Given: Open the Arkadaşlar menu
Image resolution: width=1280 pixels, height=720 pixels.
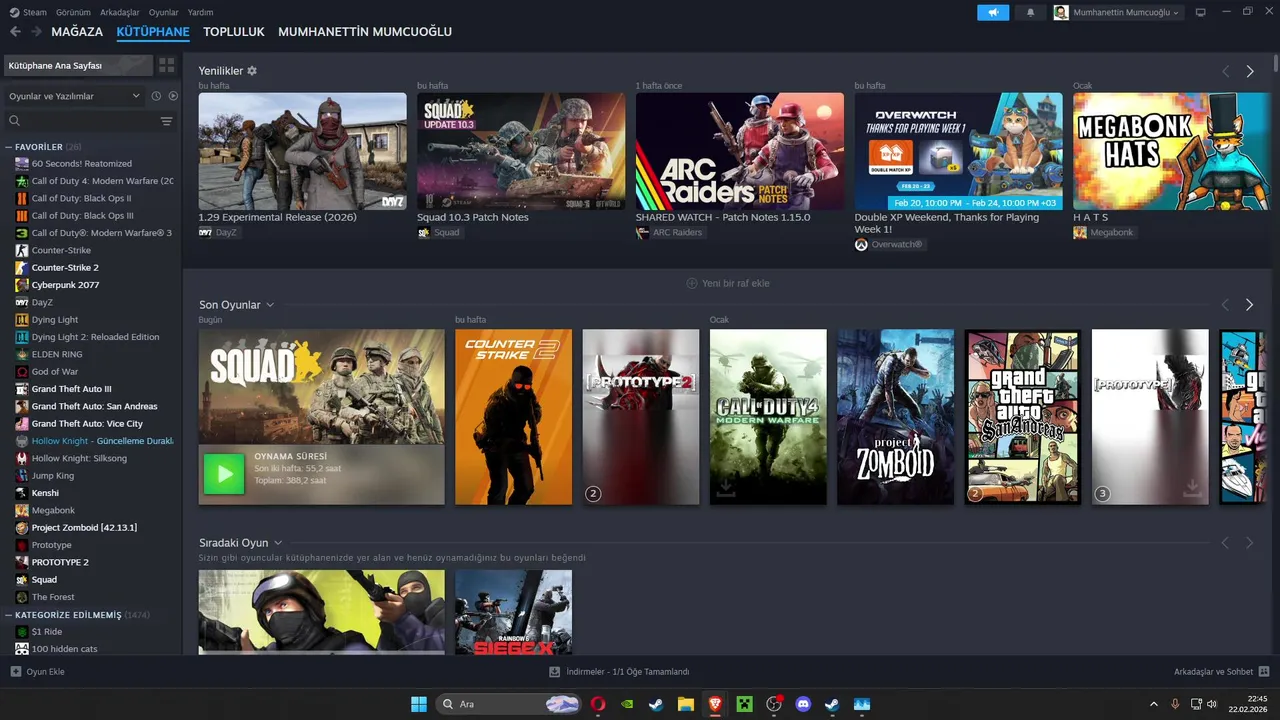Looking at the screenshot, I should click(x=120, y=12).
